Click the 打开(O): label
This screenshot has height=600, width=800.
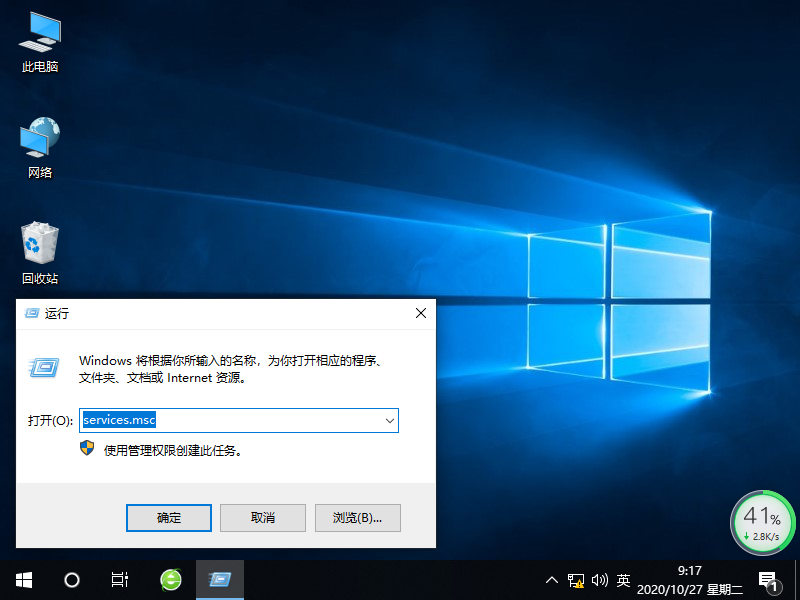click(50, 420)
